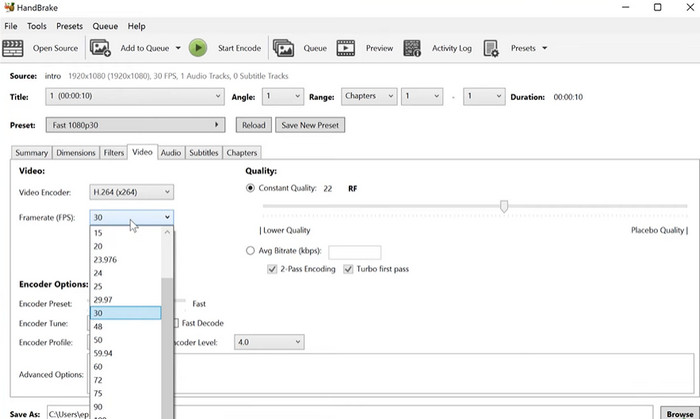This screenshot has width=700, height=419.
Task: Toggle Fast Decode checkbox
Action: [176, 323]
